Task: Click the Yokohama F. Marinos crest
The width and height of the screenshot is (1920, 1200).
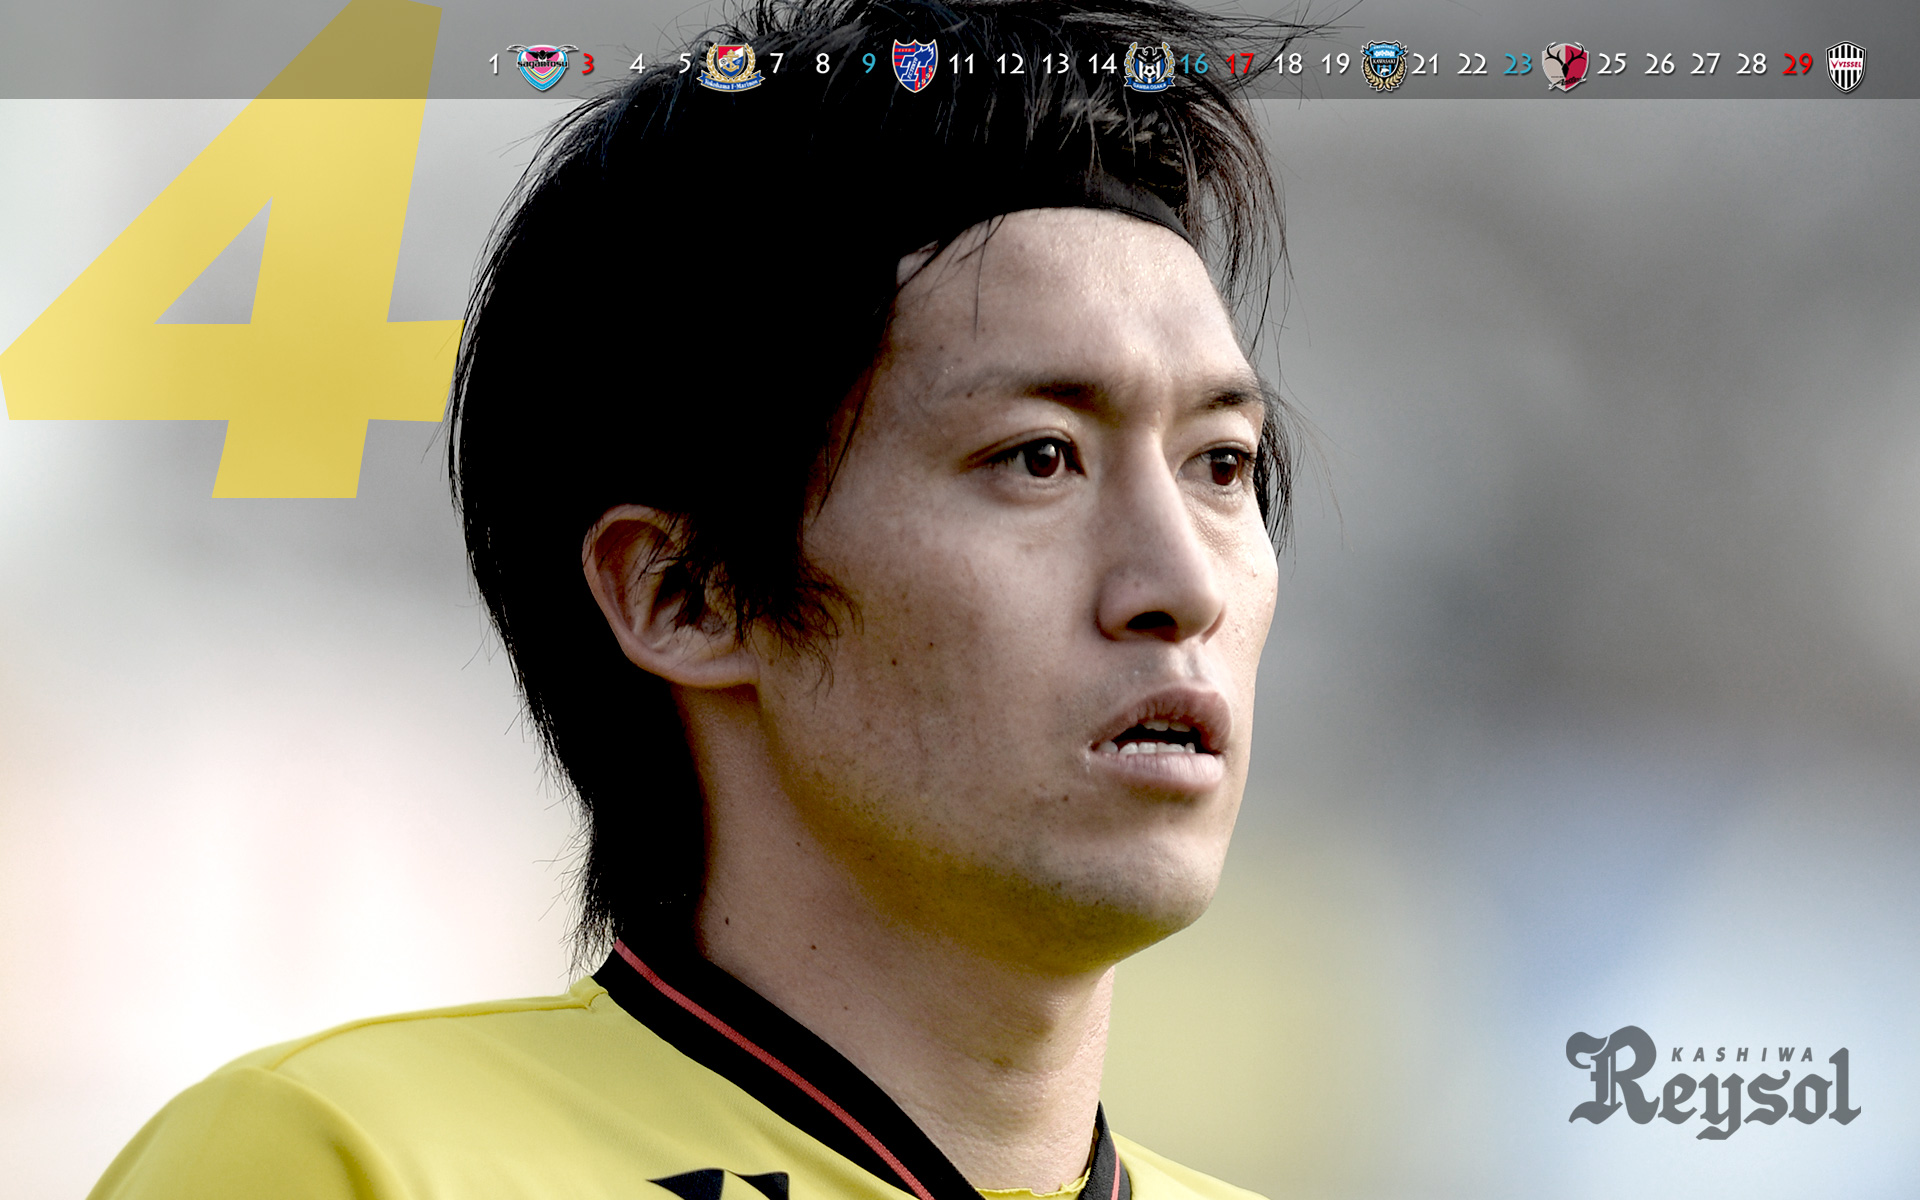Action: click(730, 65)
